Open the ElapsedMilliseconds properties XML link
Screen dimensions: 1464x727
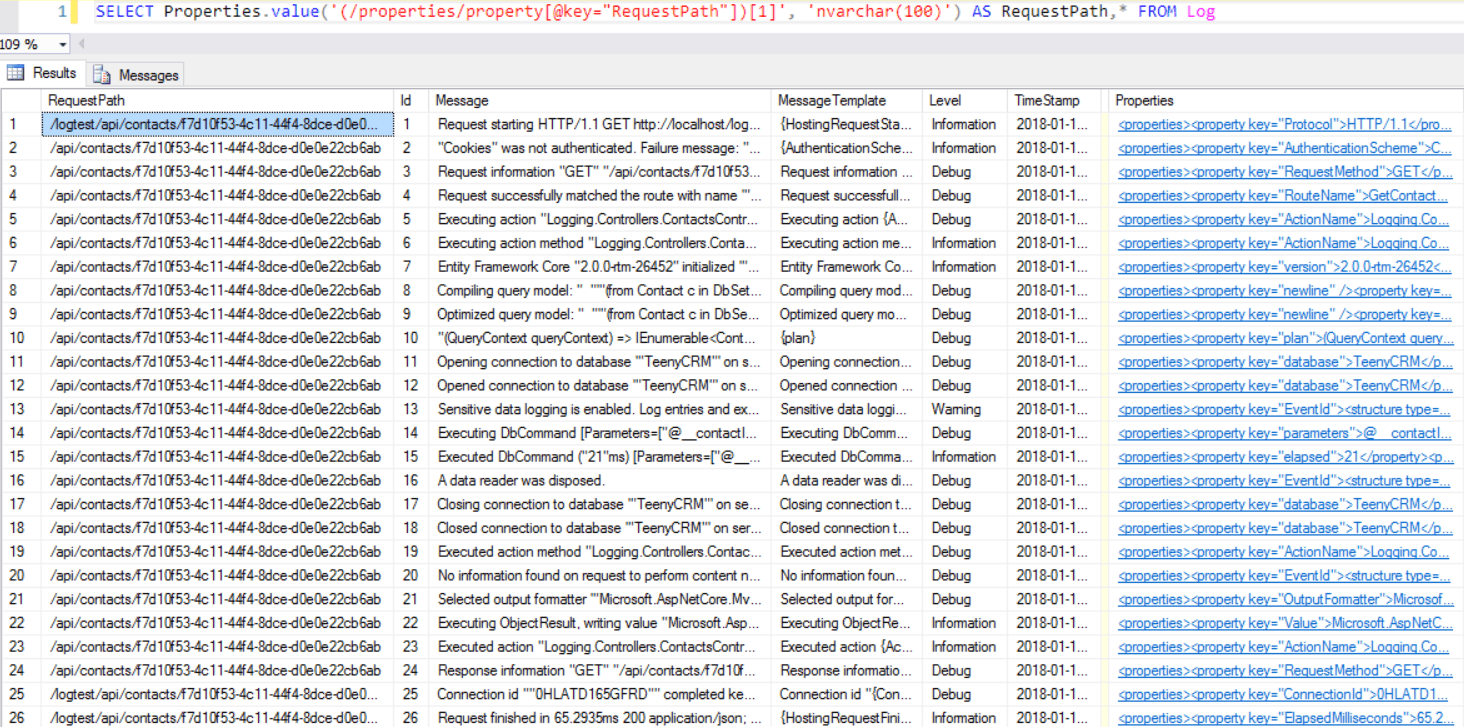pyautogui.click(x=1284, y=718)
